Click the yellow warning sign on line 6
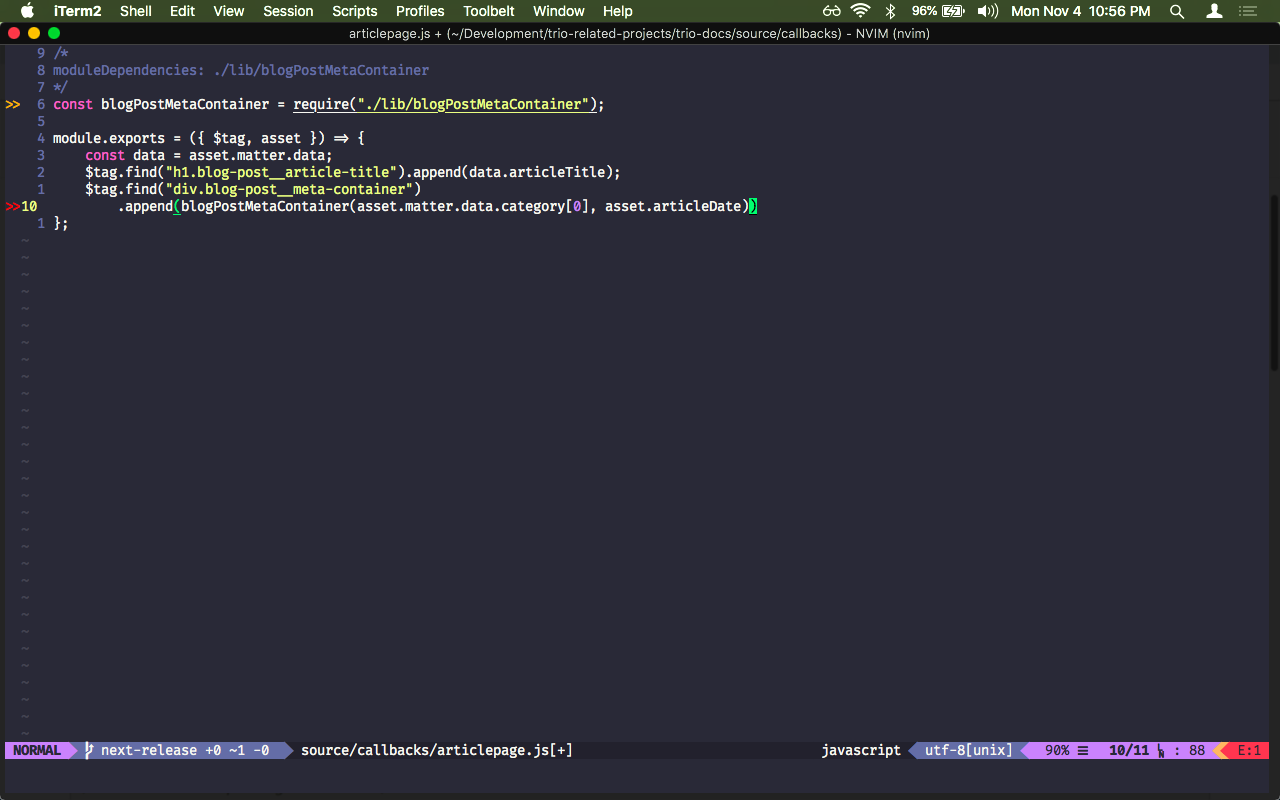This screenshot has width=1280, height=800. click(x=13, y=104)
